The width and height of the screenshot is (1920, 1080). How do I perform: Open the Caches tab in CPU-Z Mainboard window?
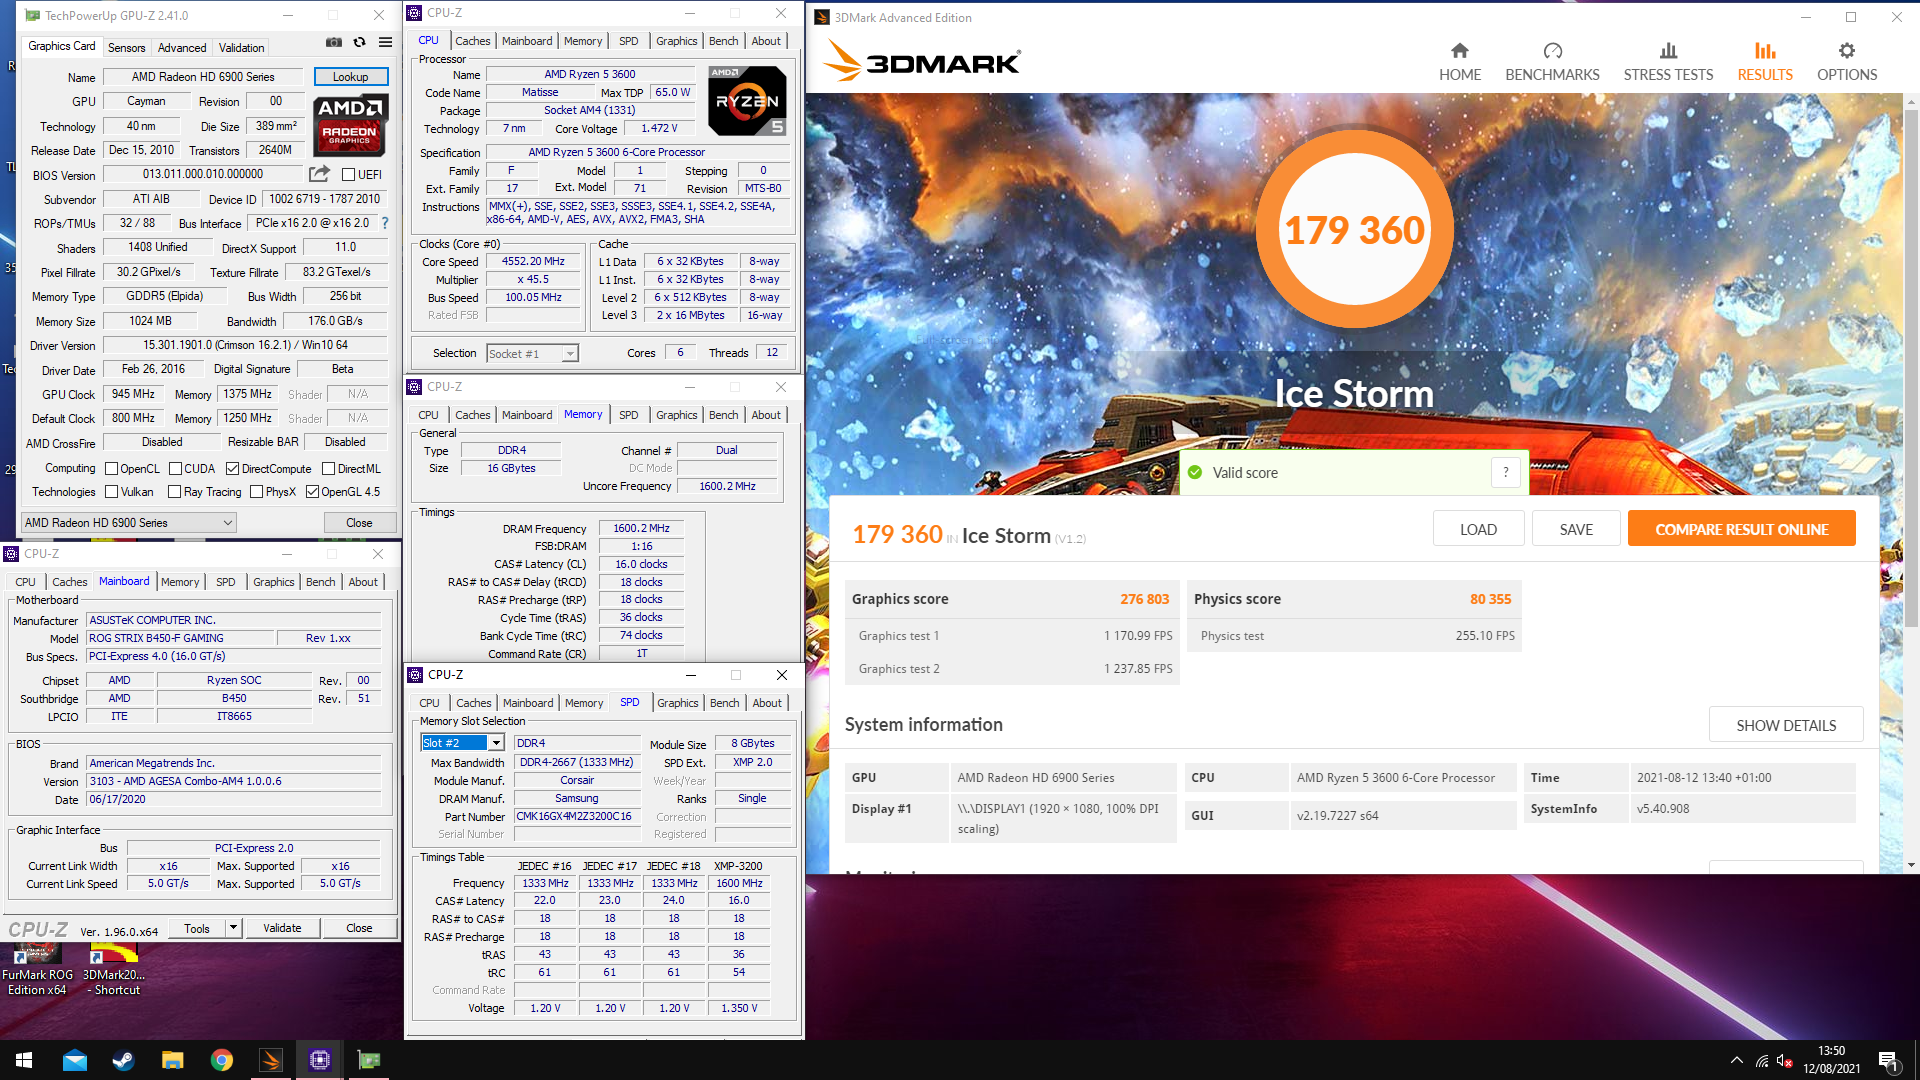pos(70,582)
